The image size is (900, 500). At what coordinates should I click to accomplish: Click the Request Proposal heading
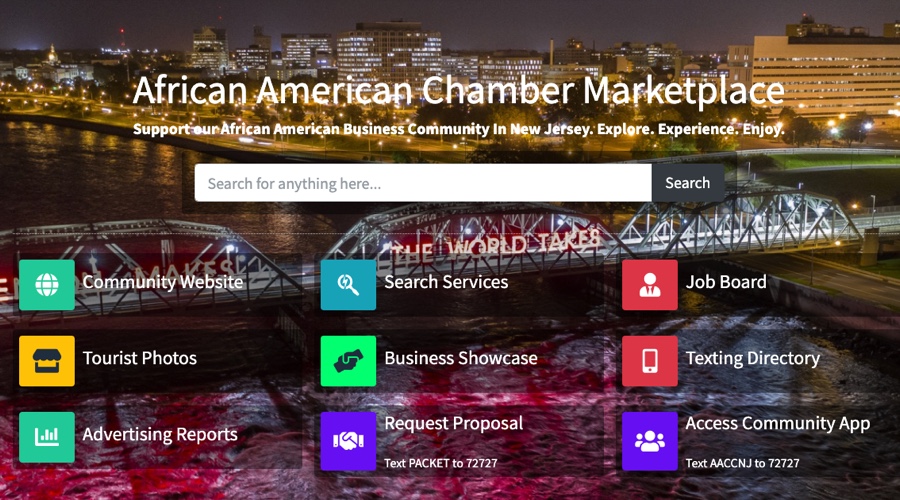click(x=453, y=424)
